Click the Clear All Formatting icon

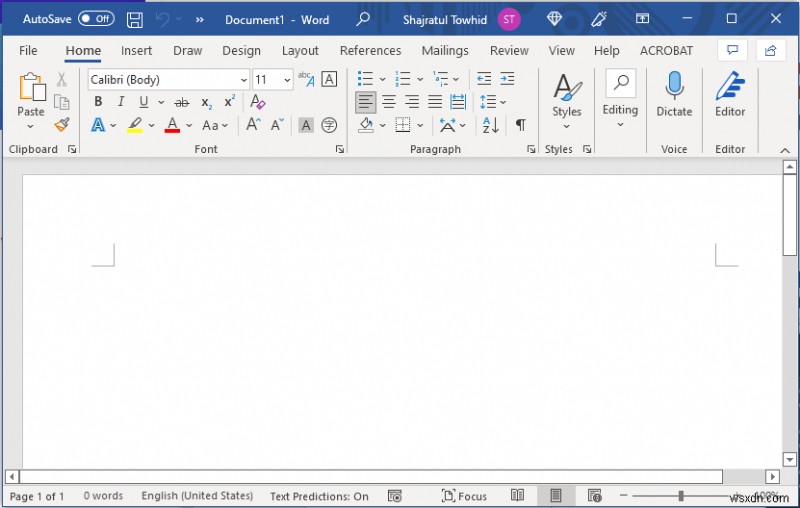[258, 101]
